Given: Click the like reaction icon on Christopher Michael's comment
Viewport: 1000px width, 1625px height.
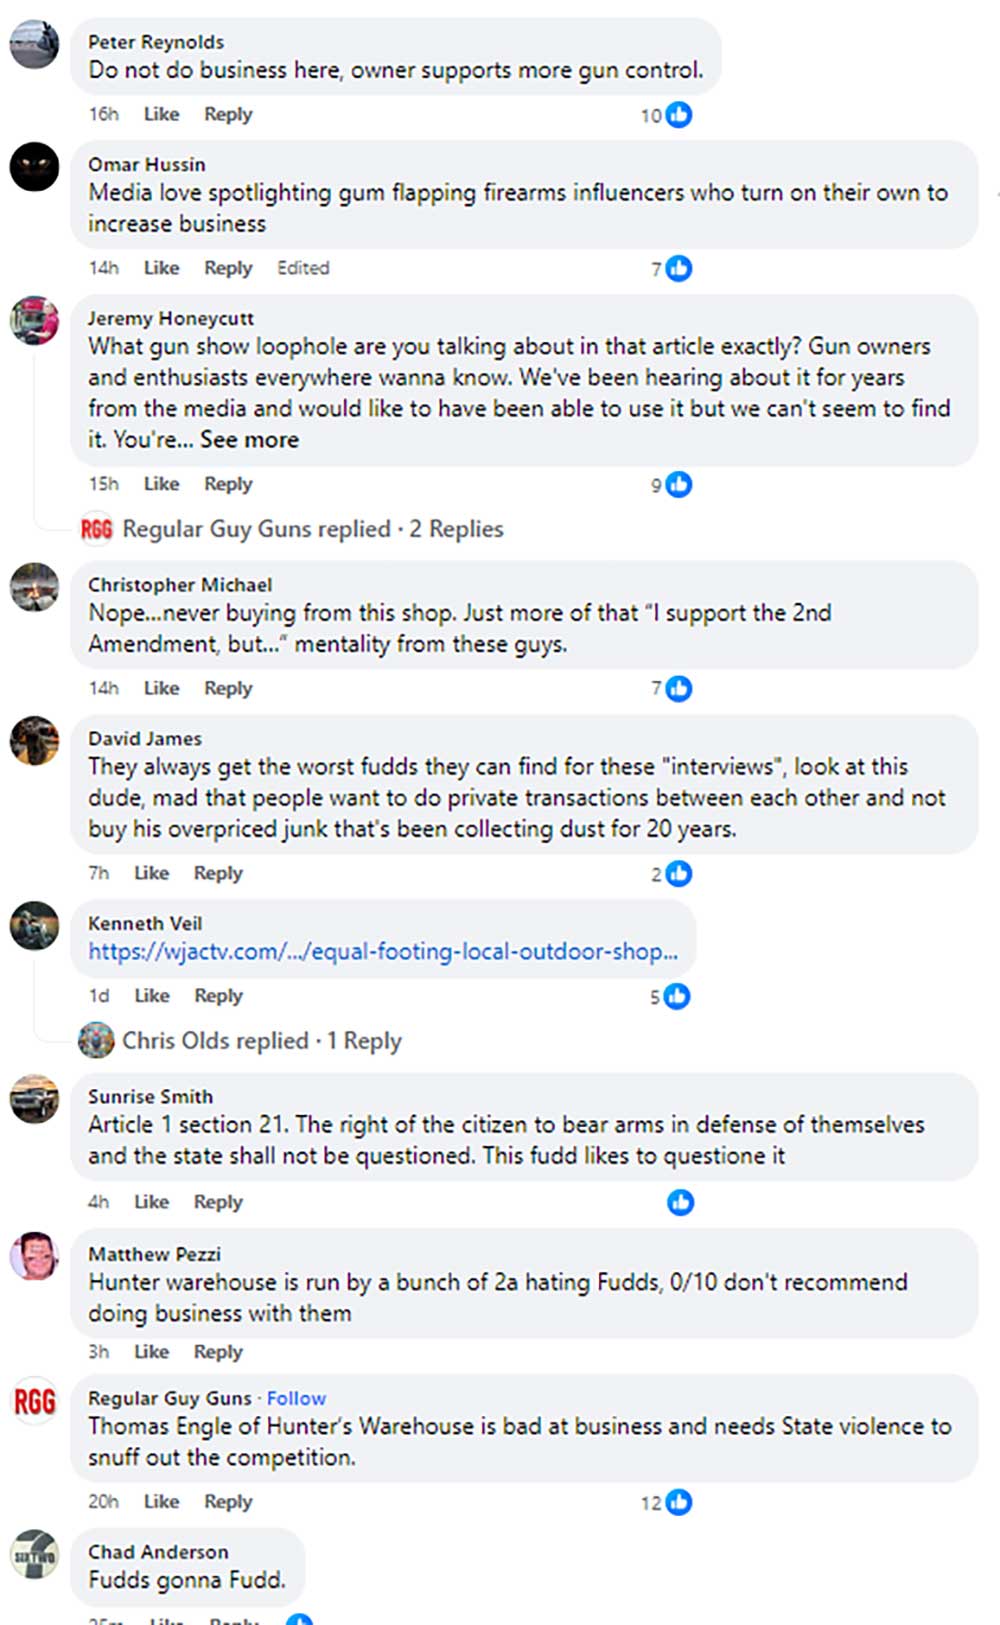Looking at the screenshot, I should point(679,688).
